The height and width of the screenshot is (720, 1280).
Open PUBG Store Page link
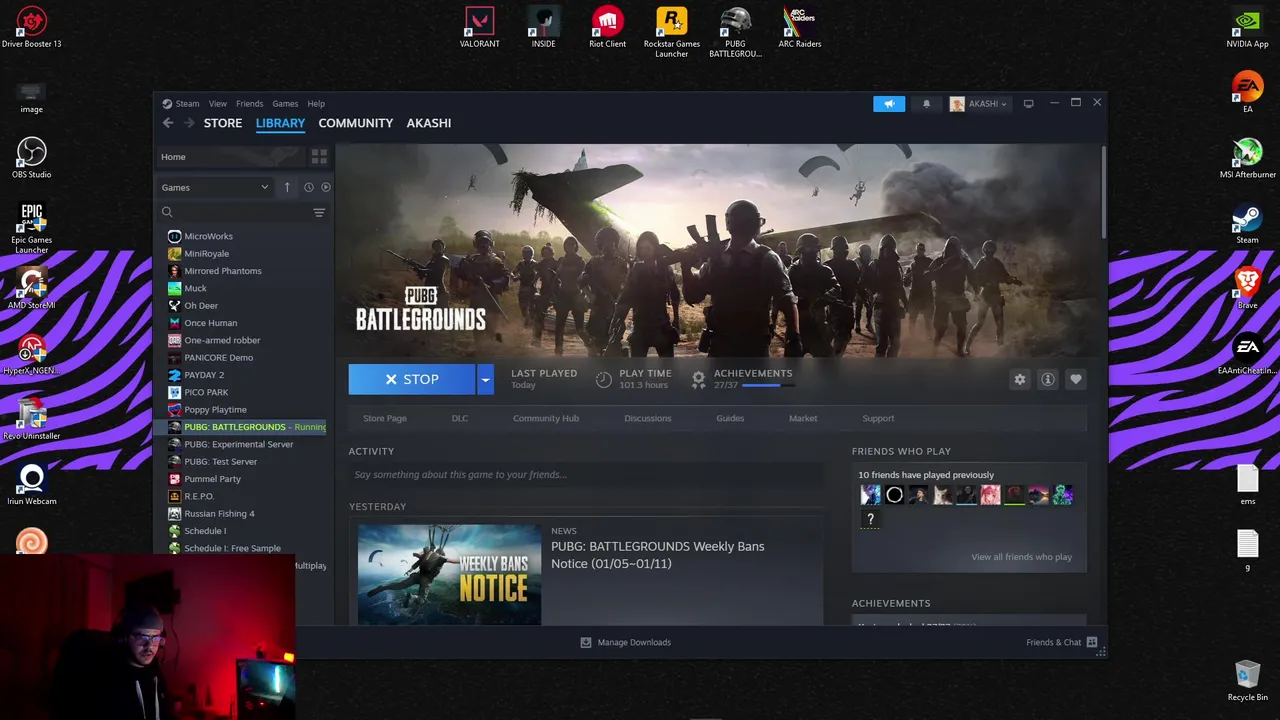click(385, 419)
